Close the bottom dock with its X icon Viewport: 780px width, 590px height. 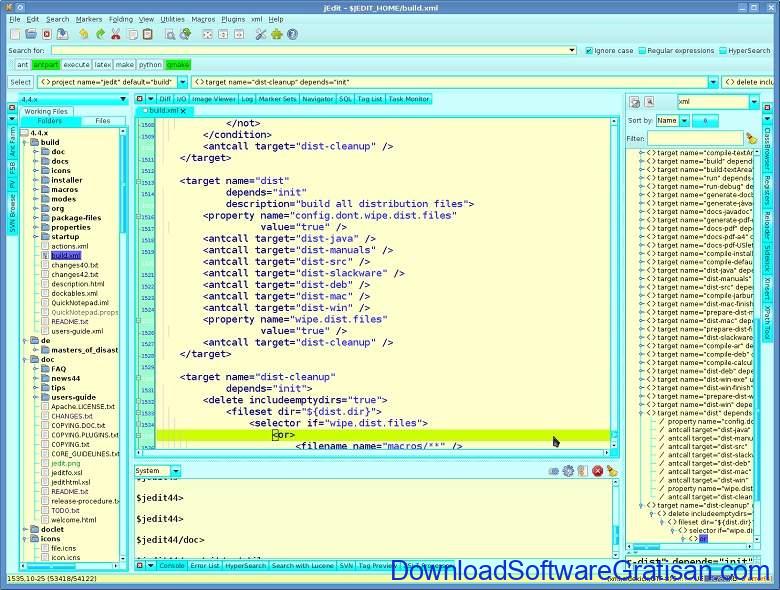(140, 566)
